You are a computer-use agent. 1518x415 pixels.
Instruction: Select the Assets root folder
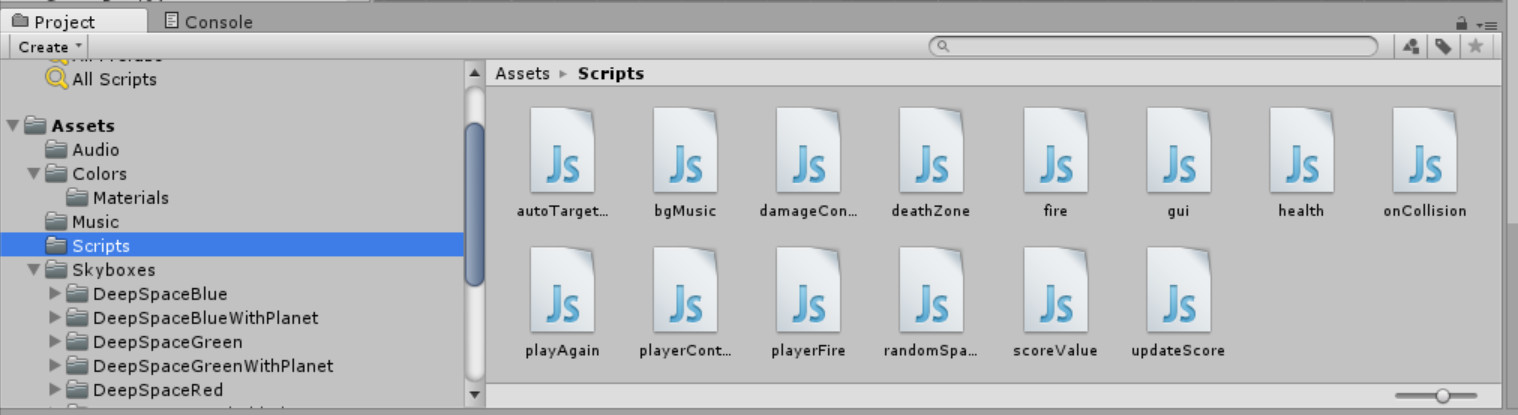pyautogui.click(x=70, y=126)
